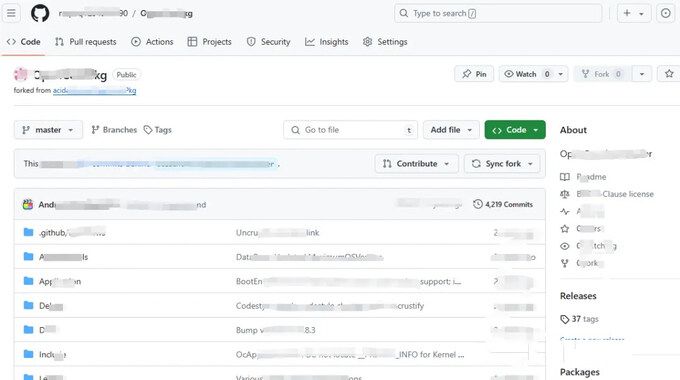
Task: Open the Actions tab
Action: (152, 42)
